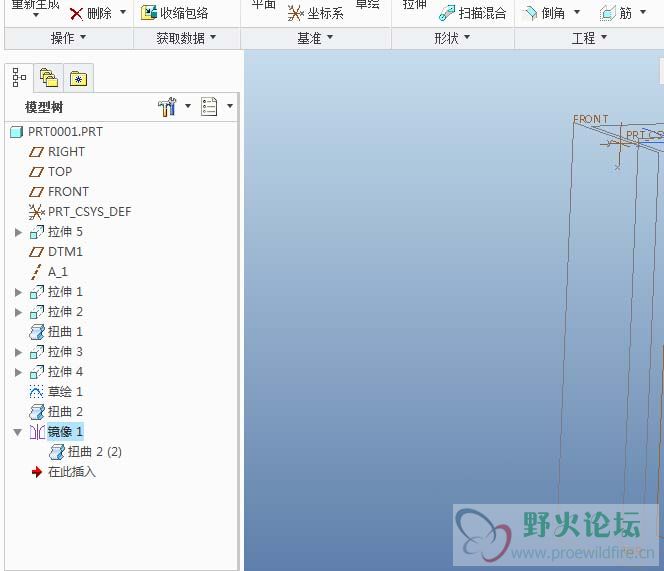Click the 拉伸 5 extrude icon
The width and height of the screenshot is (664, 571).
(37, 232)
